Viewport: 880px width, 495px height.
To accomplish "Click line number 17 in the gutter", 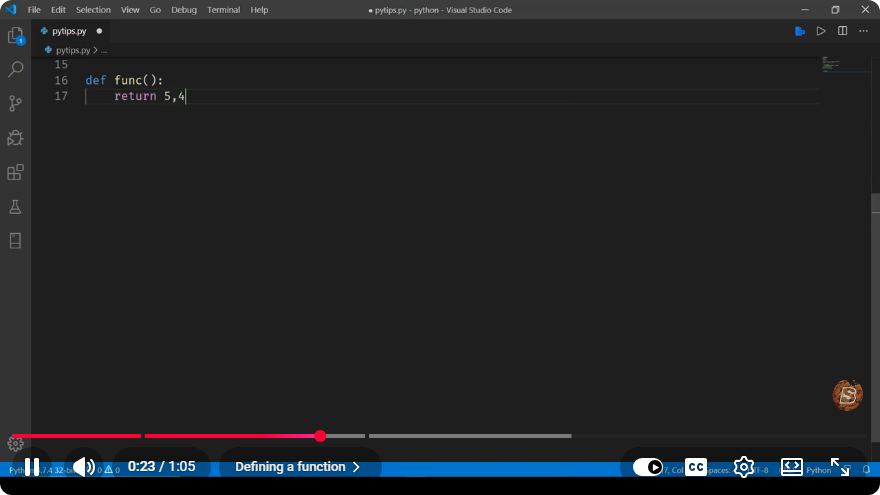I will (x=61, y=96).
